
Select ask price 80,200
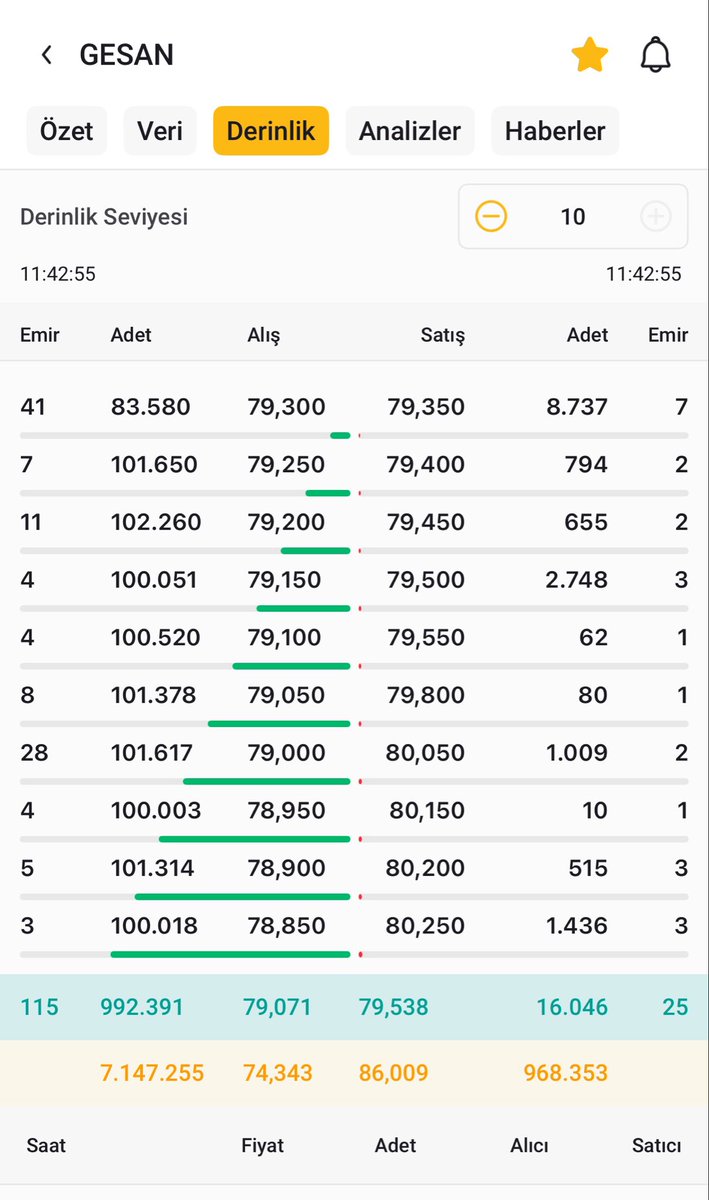coord(426,868)
